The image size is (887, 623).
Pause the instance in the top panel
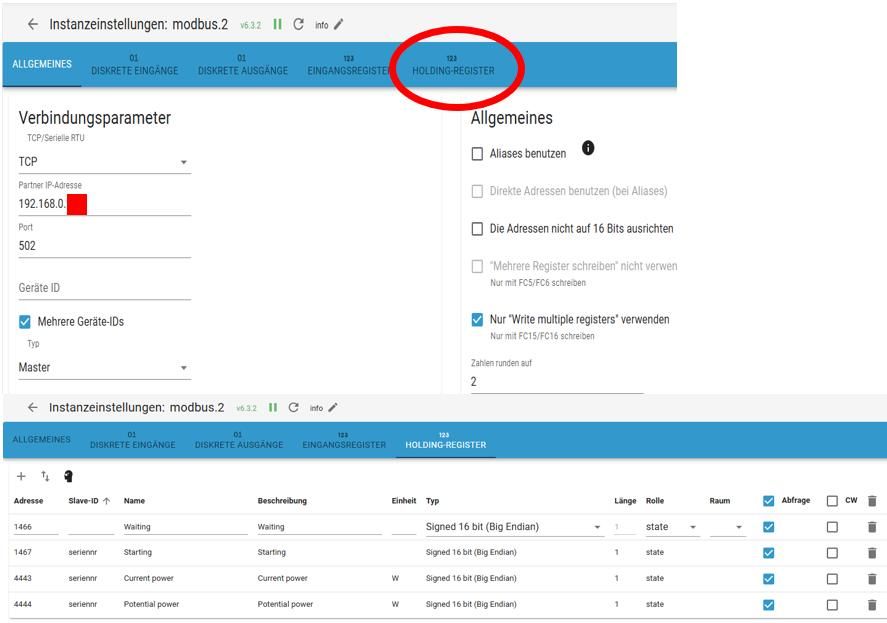(x=277, y=24)
